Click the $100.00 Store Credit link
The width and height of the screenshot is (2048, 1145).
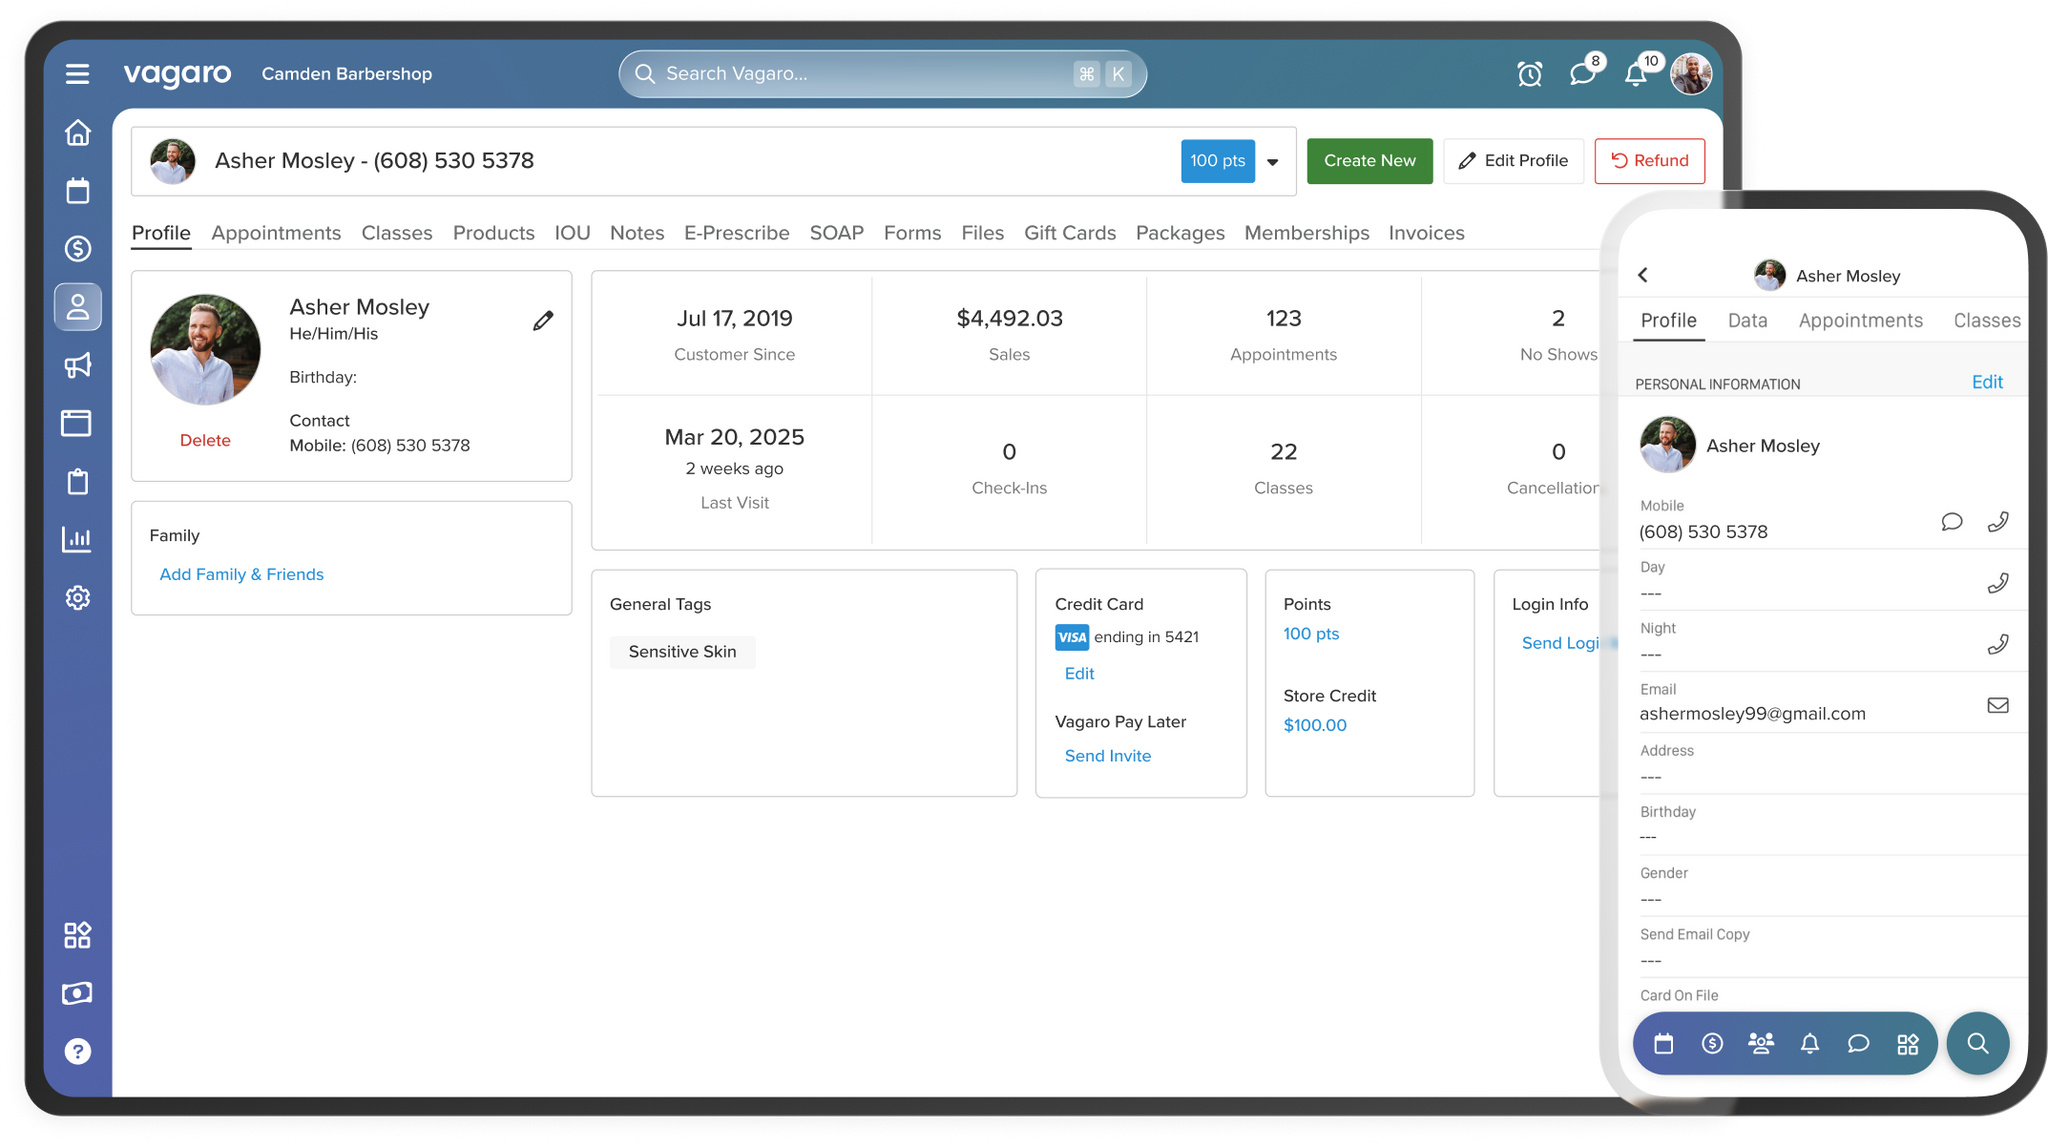point(1315,726)
